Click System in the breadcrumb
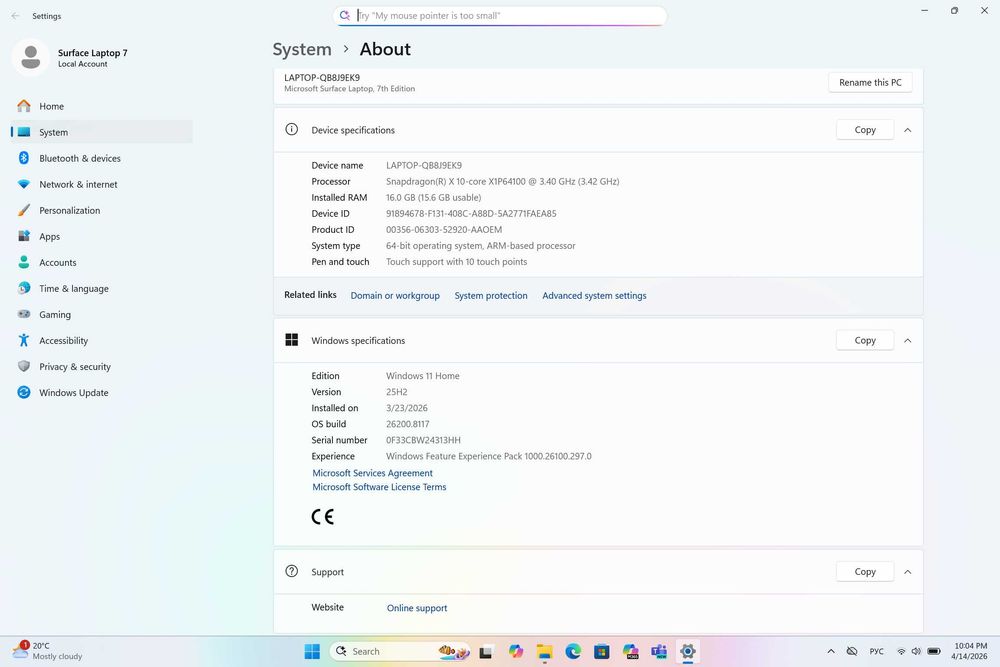Viewport: 1000px width, 667px height. click(302, 49)
